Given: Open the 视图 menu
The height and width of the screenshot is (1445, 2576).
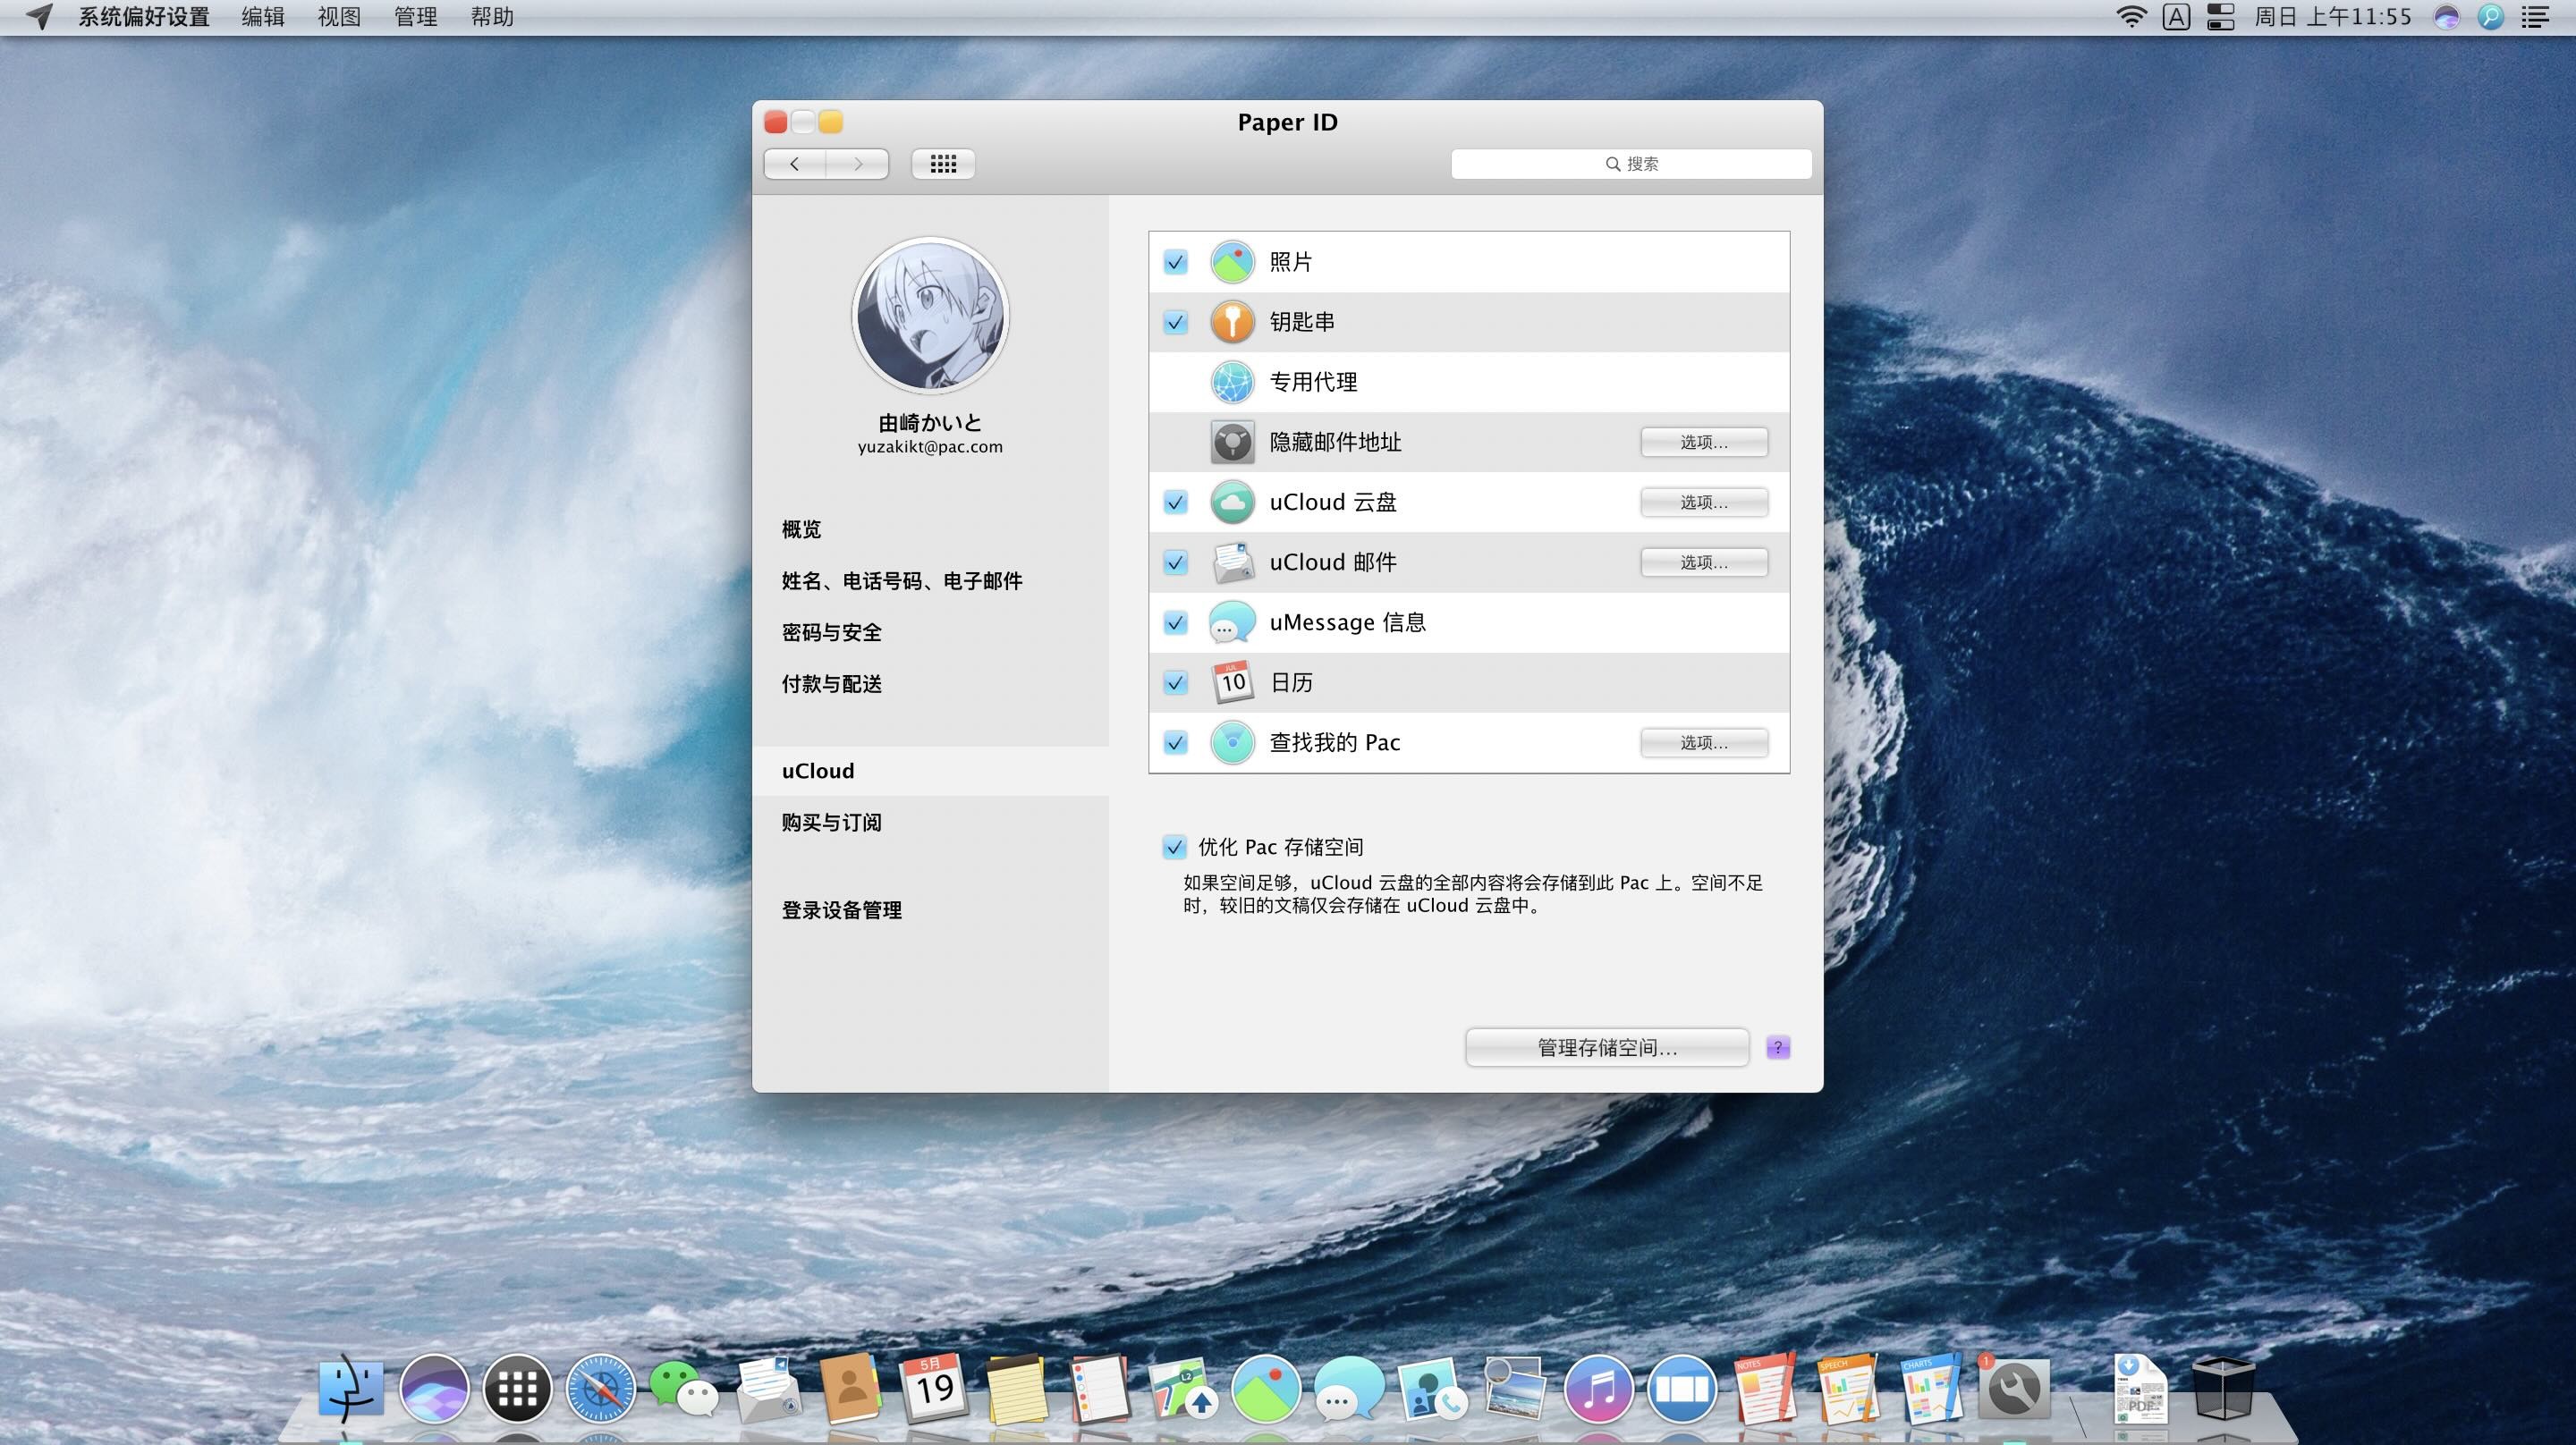Looking at the screenshot, I should point(339,17).
